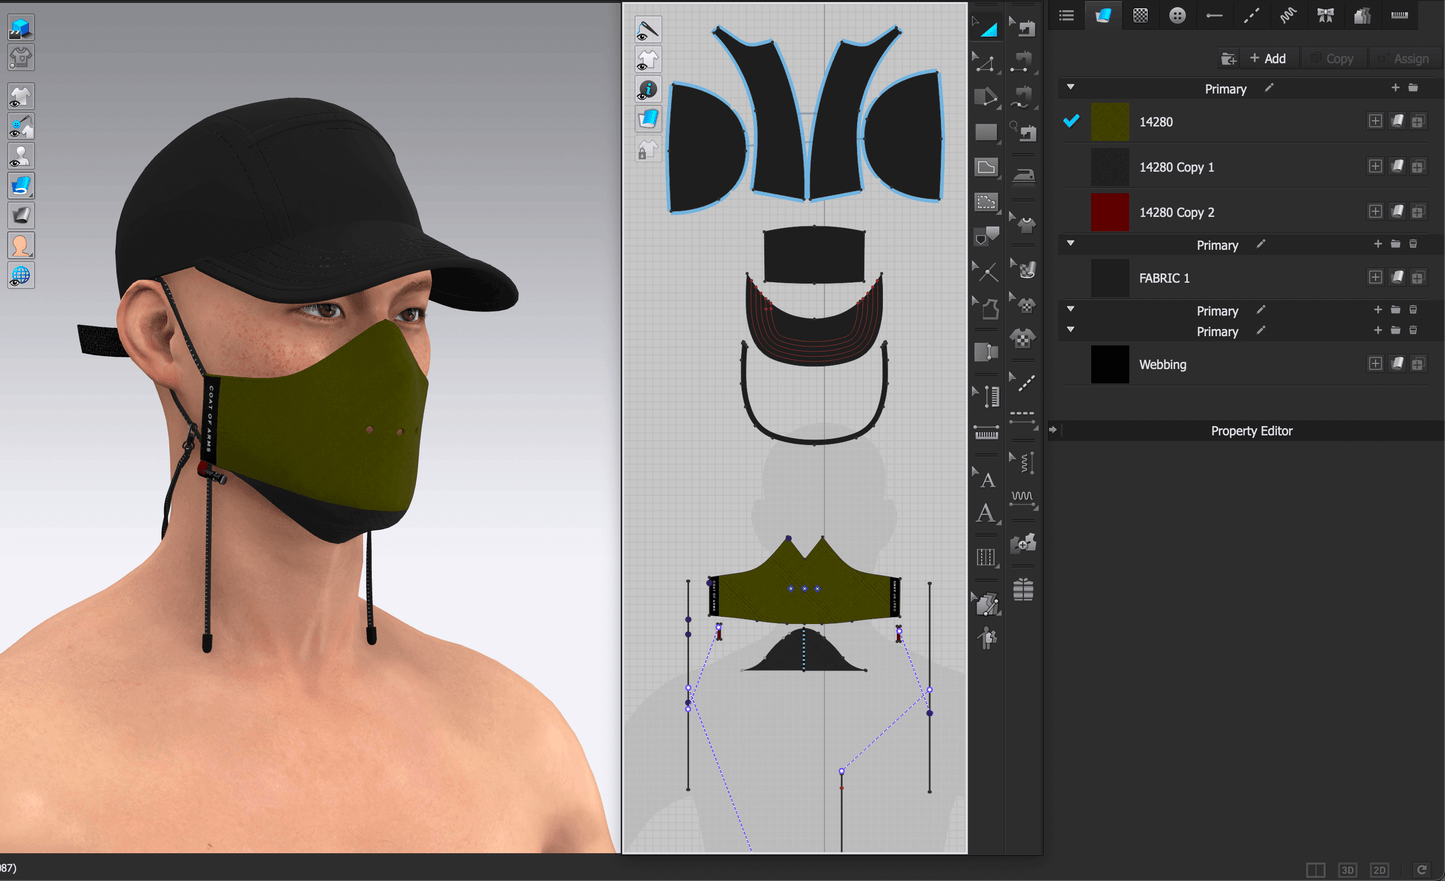Switch to the Puckering squiggle tab
Screen dimensions: 1445x881
1288,15
